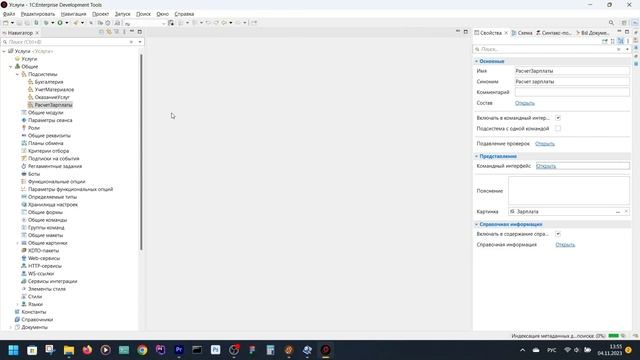The width and height of the screenshot is (640, 360).
Task: Click the Сервисы интеграции node icon
Action: tap(24, 281)
